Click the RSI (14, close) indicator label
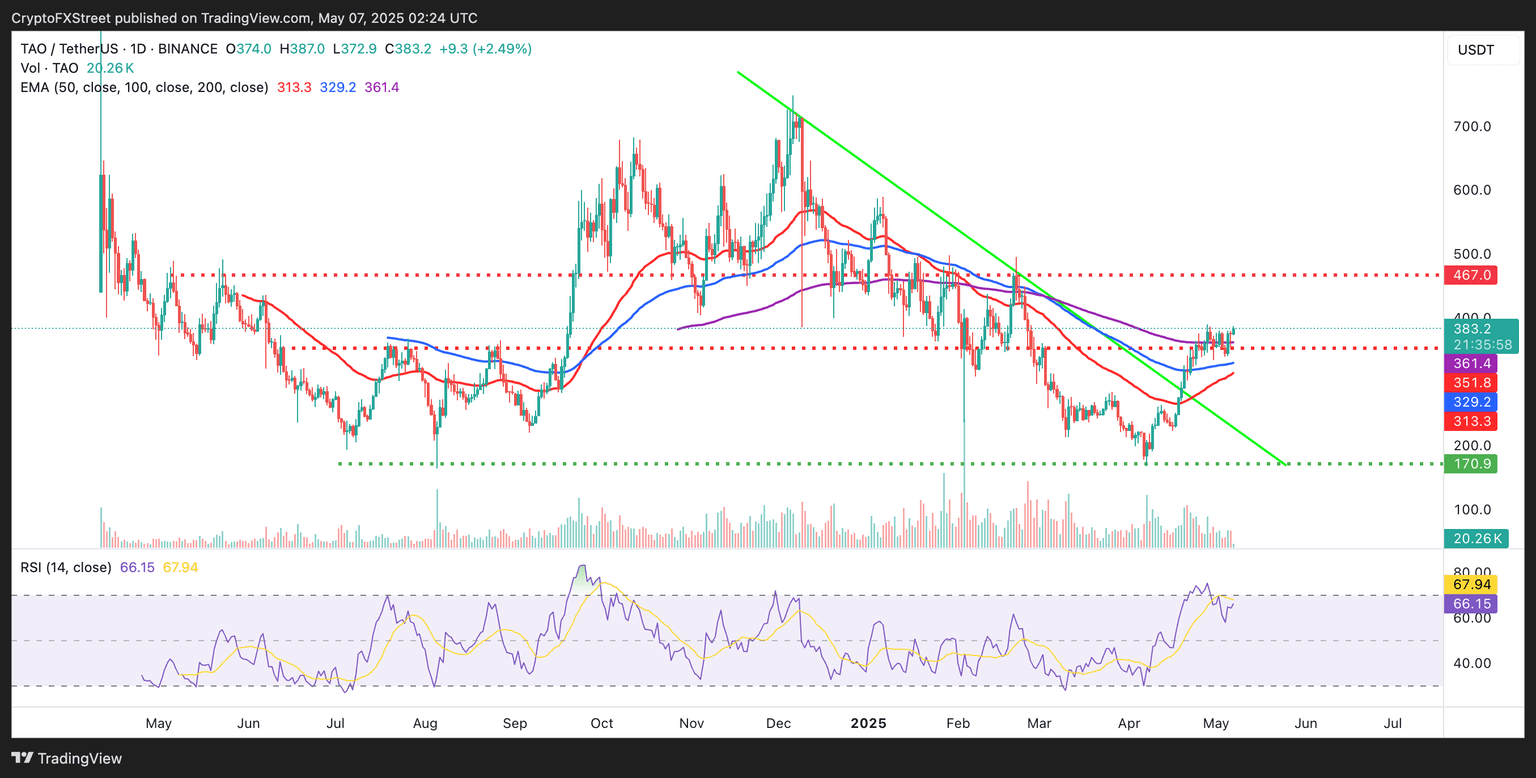Screen dimensions: 1536x778 (x=66, y=567)
